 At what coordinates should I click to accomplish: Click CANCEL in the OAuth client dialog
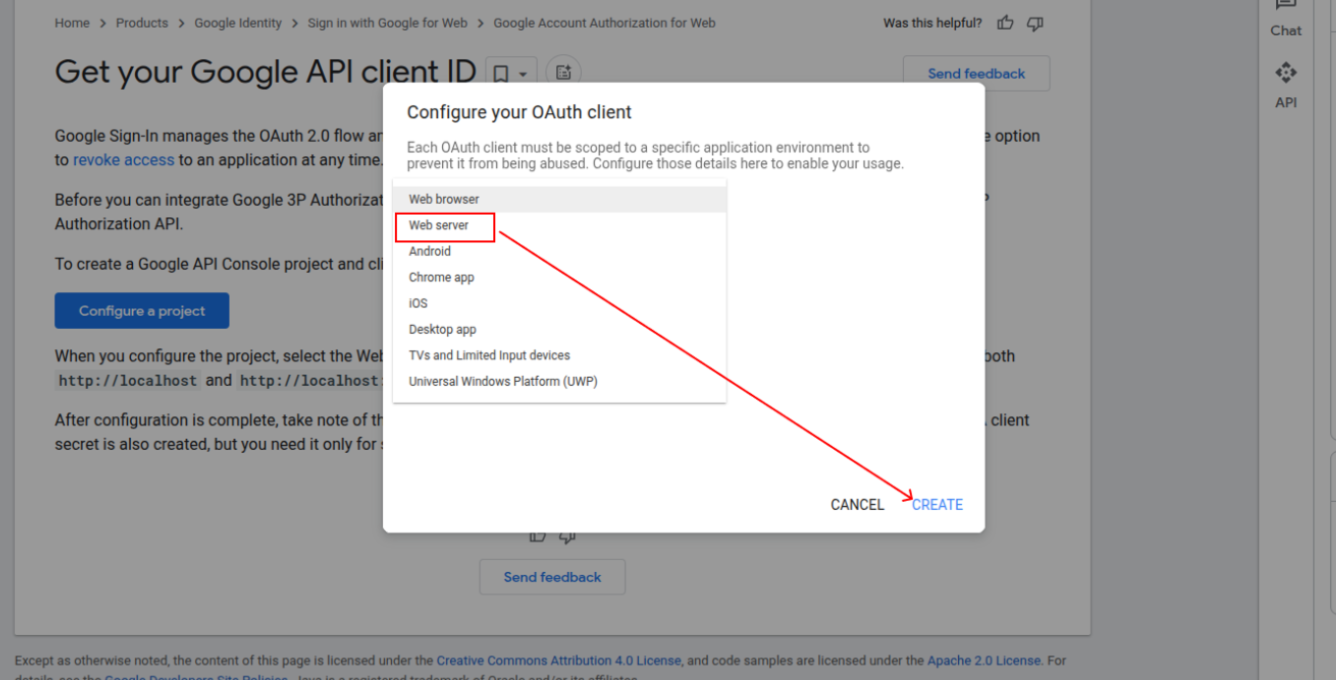point(857,505)
